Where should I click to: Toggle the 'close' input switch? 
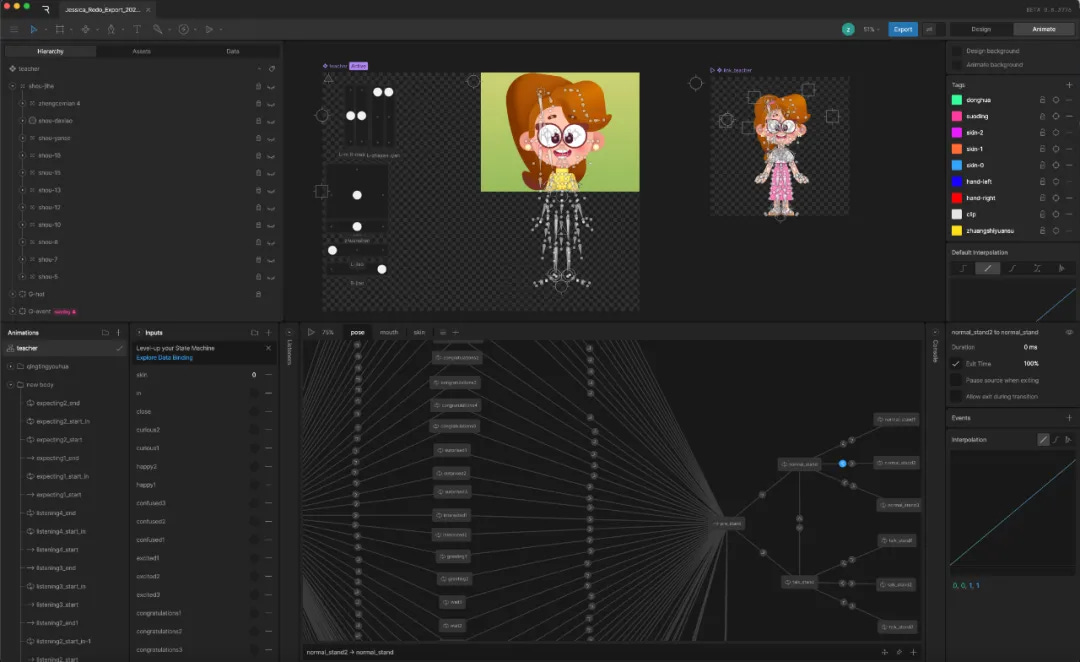point(254,411)
